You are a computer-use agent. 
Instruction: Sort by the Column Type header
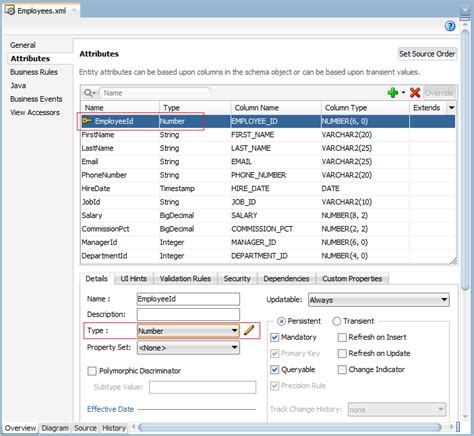(365, 108)
